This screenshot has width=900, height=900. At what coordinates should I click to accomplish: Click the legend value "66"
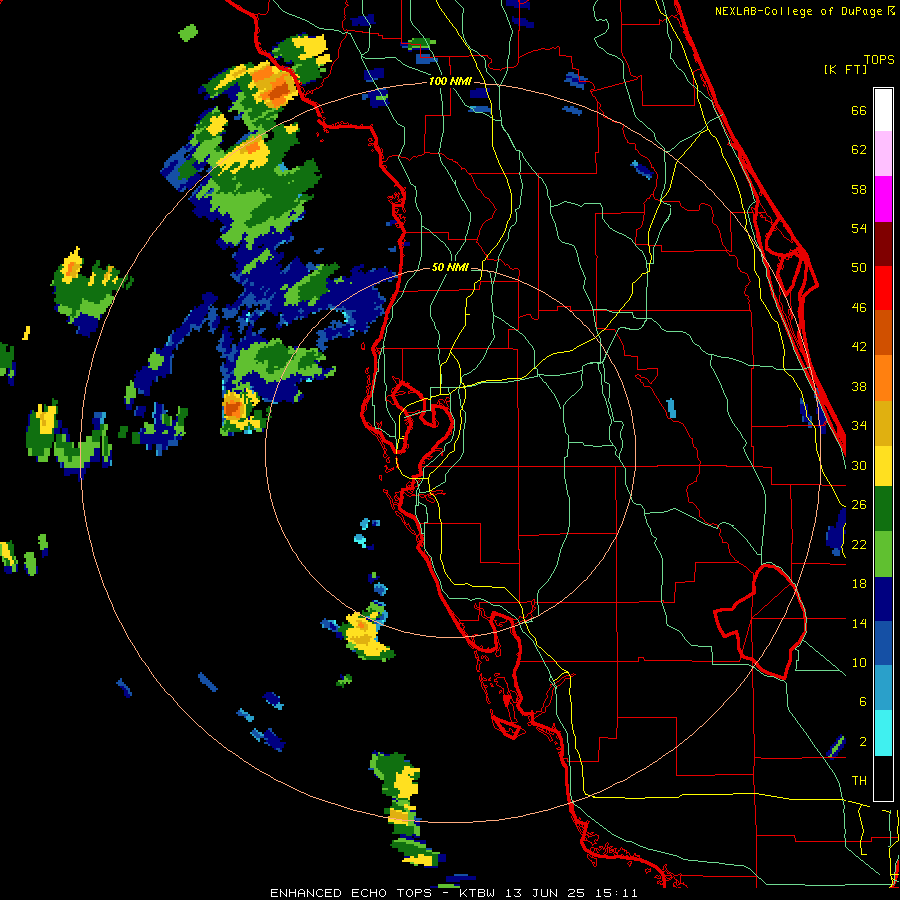(859, 111)
